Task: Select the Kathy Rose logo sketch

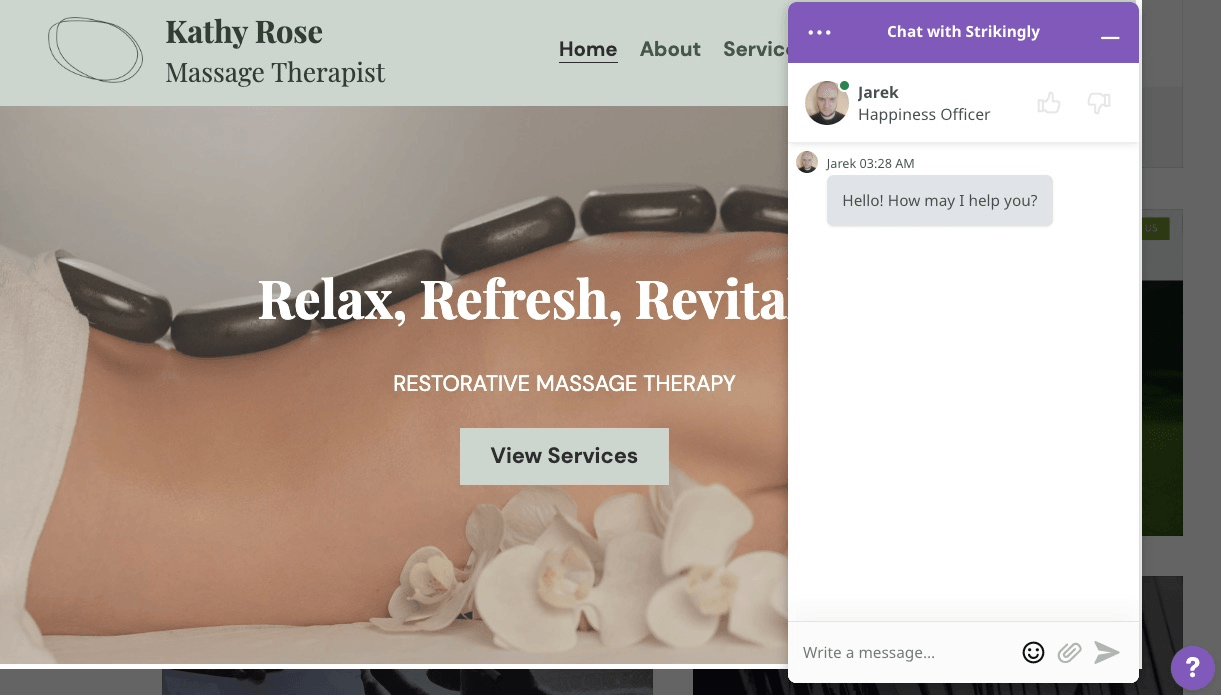Action: point(95,50)
